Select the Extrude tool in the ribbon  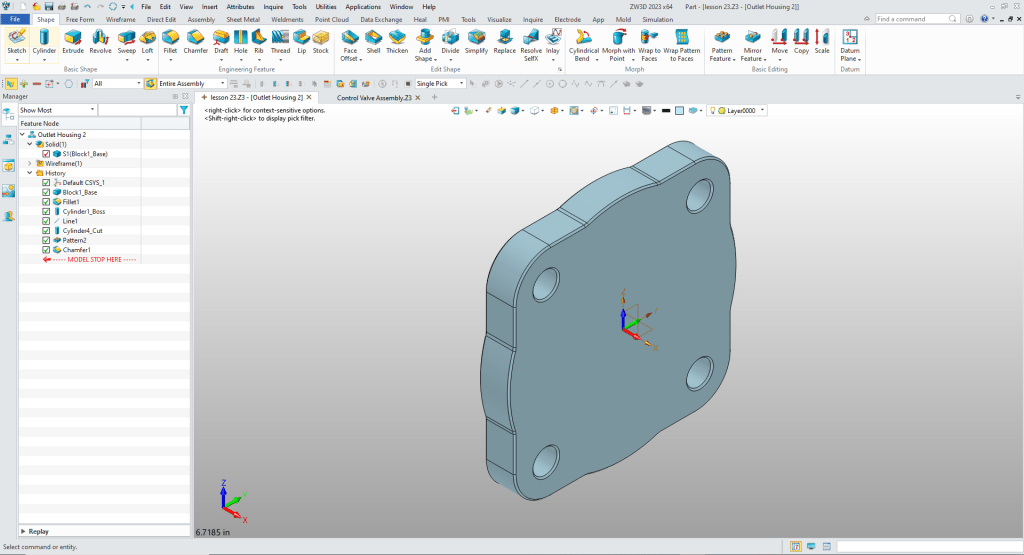tap(73, 39)
